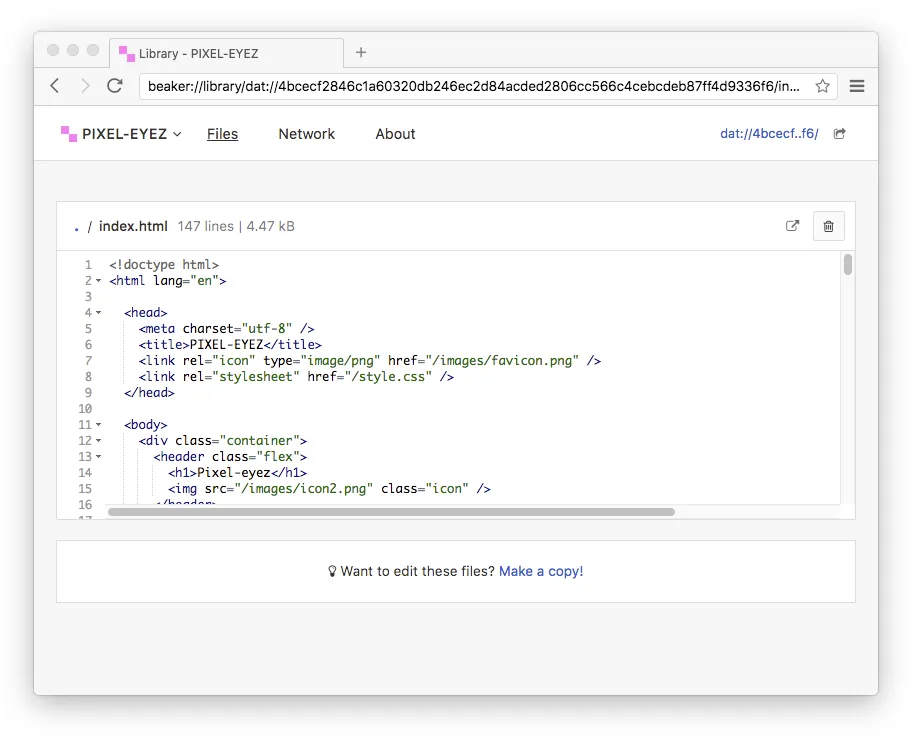Click the share icon next to dat link
This screenshot has width=916, height=751.
[x=840, y=134]
